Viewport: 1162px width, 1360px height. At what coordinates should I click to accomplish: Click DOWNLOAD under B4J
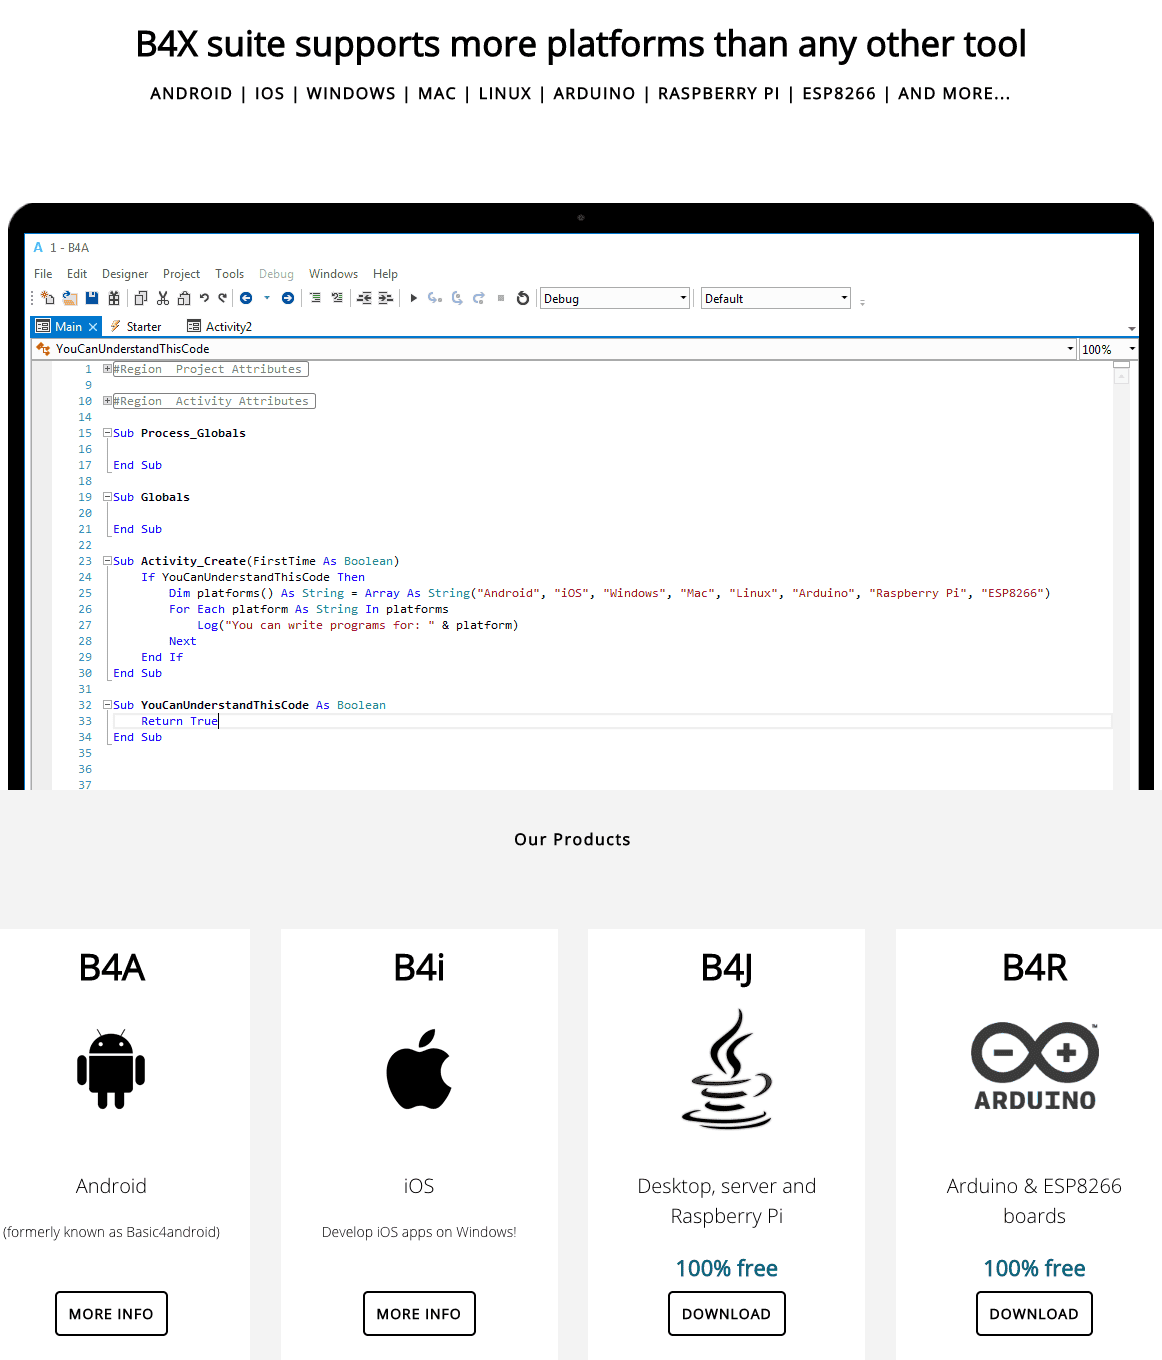(727, 1314)
